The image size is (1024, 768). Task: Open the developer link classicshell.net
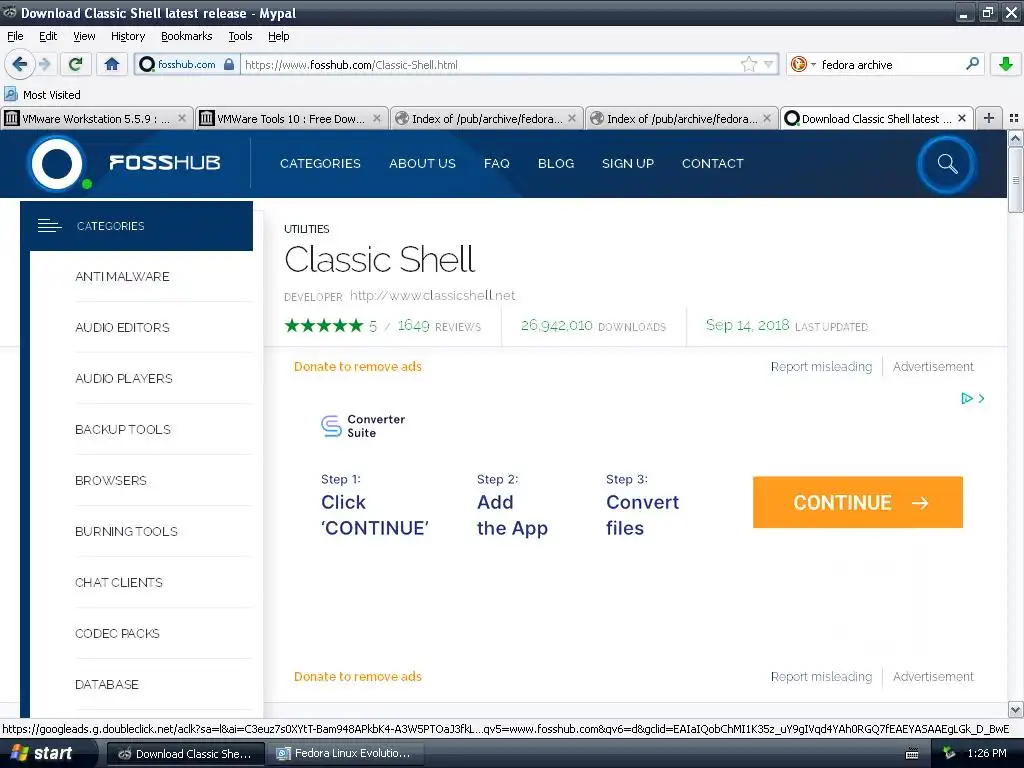click(x=432, y=295)
